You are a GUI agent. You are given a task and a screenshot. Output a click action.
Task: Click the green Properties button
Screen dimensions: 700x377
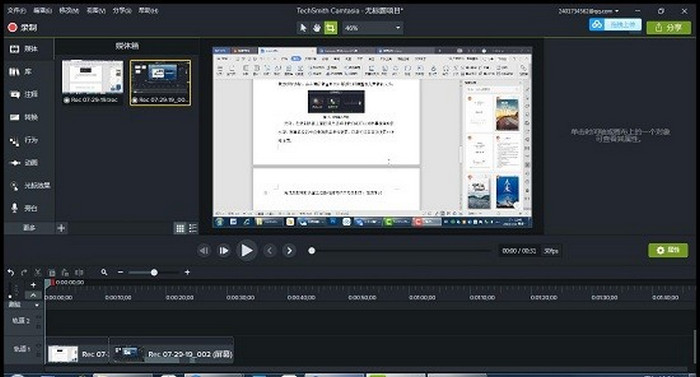[668, 250]
